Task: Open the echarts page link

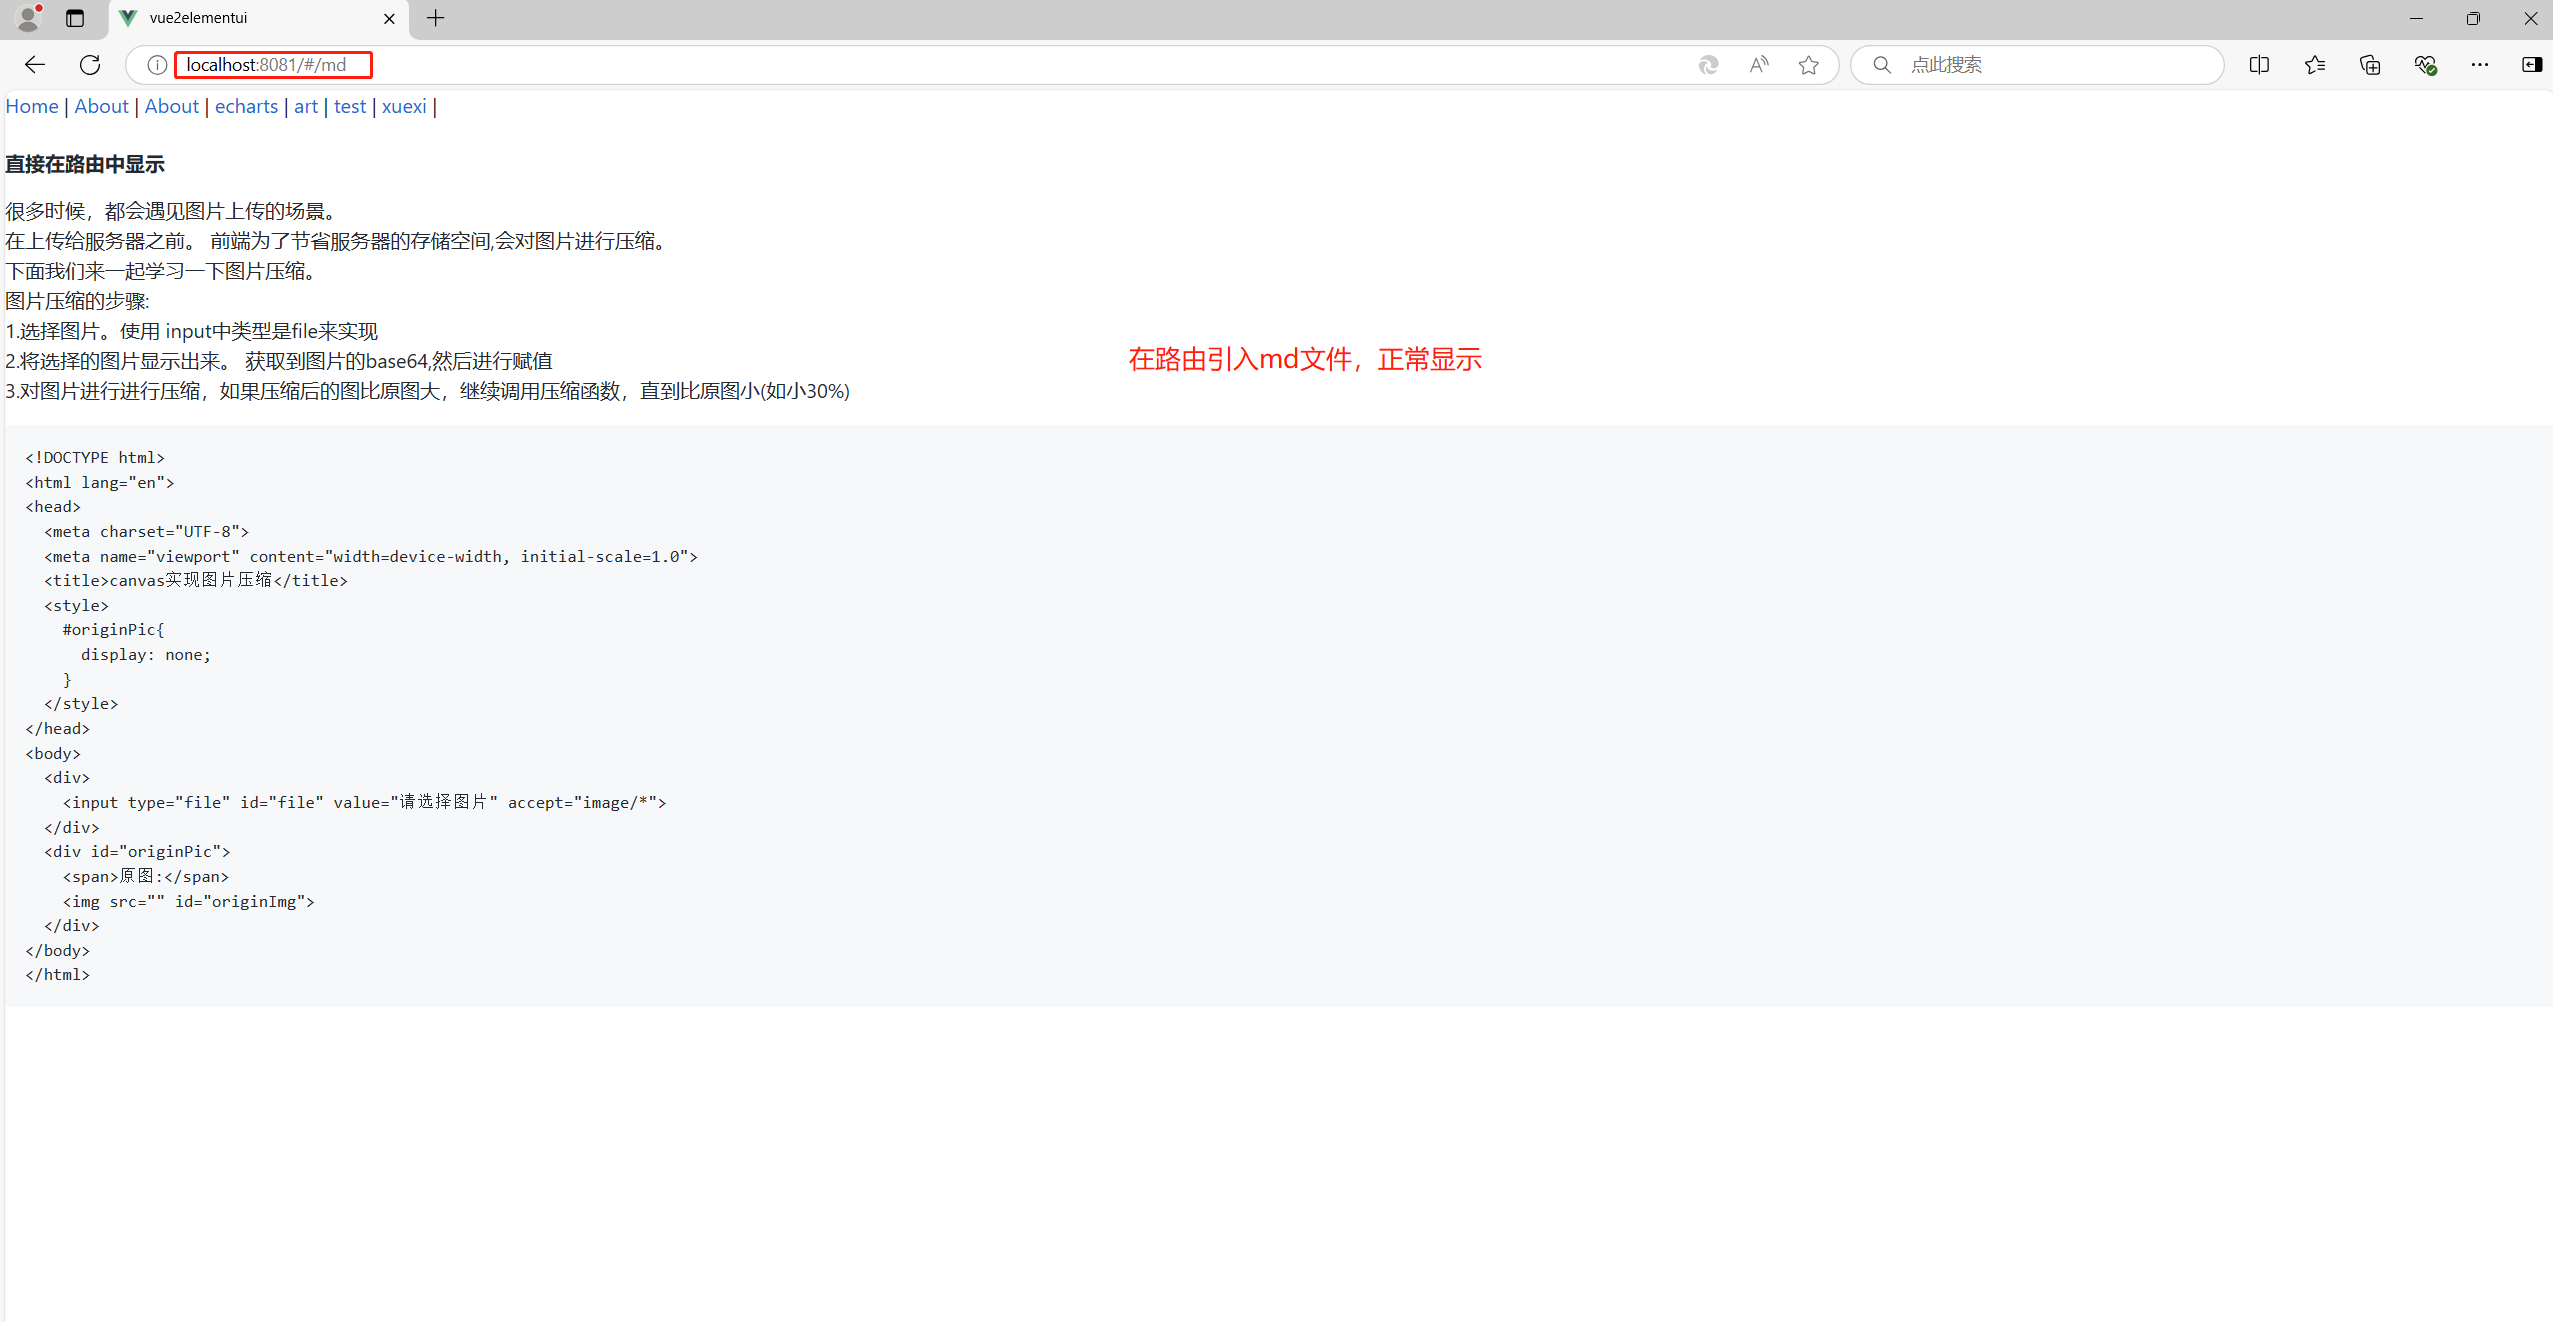Action: coord(246,106)
